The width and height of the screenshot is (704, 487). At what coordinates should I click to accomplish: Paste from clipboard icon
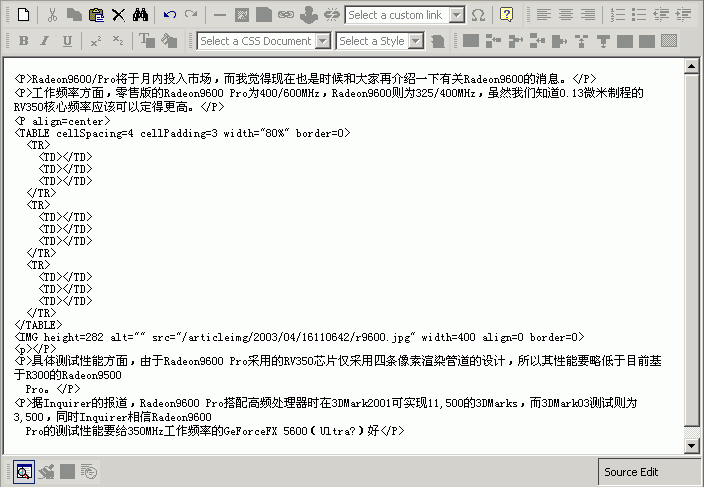tap(96, 15)
